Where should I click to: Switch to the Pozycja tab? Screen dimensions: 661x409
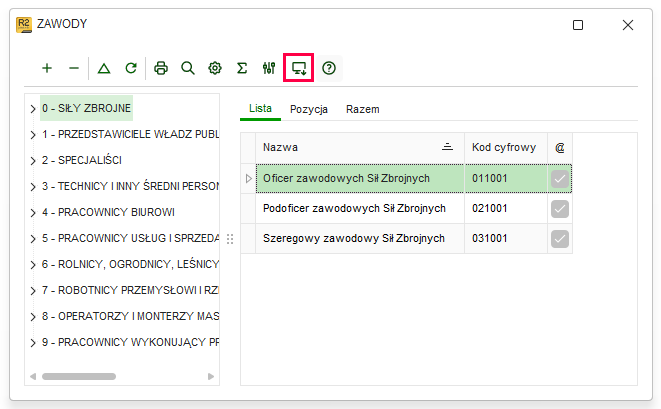coord(309,109)
